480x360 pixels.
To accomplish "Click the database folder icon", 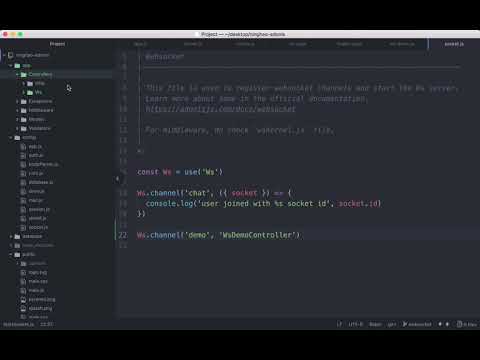I will pyautogui.click(x=17, y=236).
